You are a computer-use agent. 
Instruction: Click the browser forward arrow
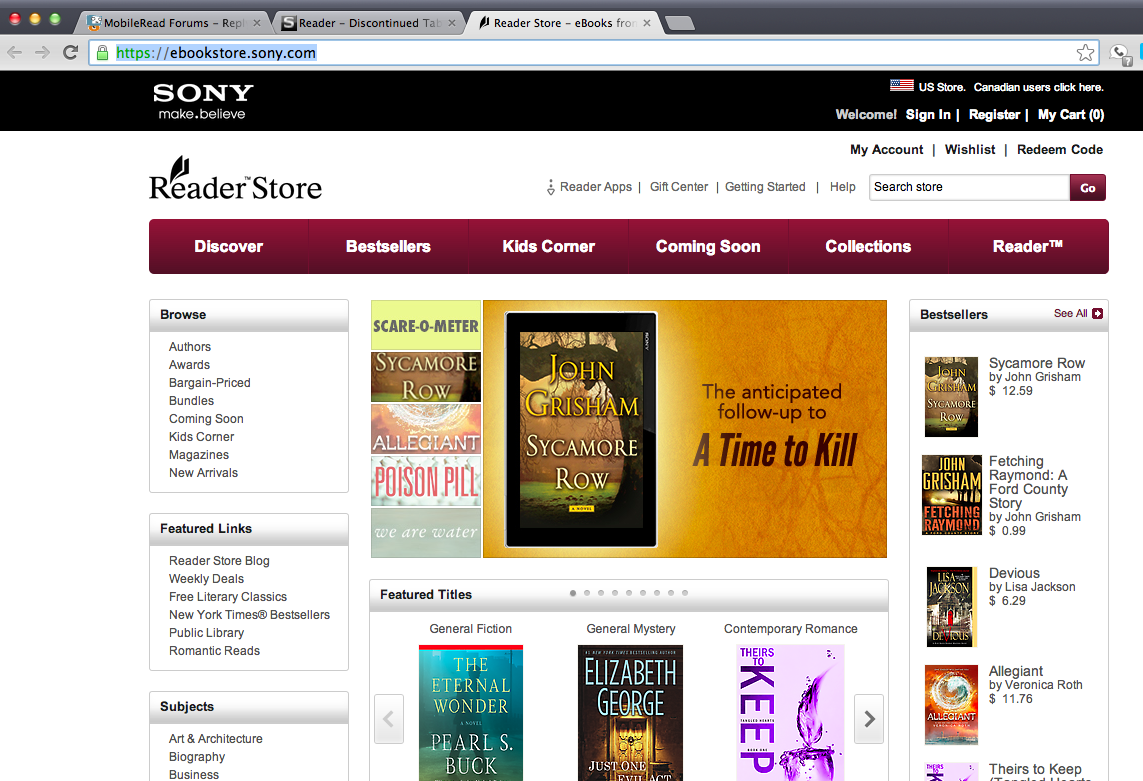[x=42, y=53]
